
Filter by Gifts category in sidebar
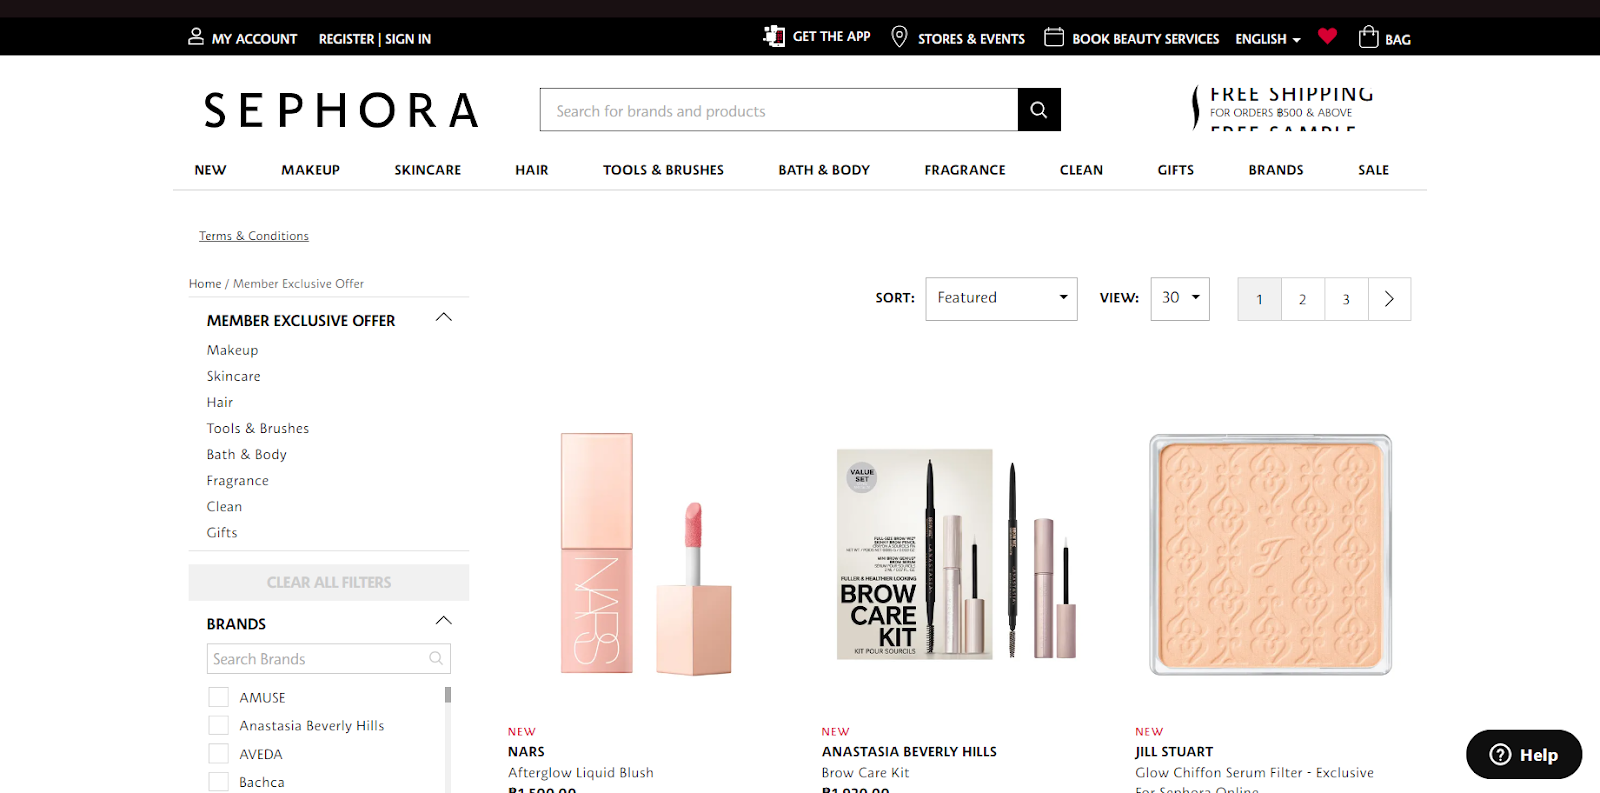(x=222, y=532)
